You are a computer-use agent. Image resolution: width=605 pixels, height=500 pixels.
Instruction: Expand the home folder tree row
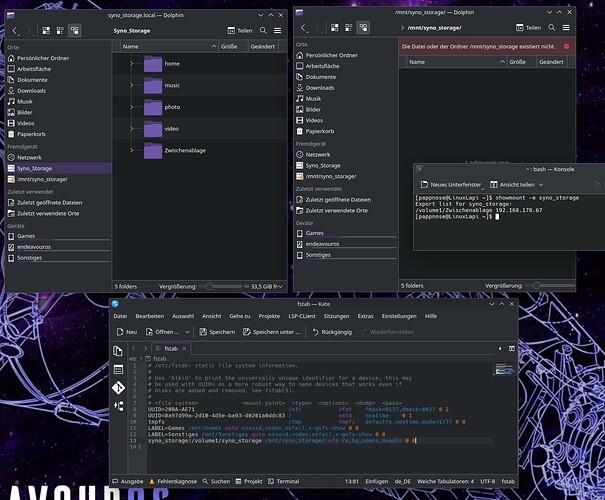tap(132, 64)
